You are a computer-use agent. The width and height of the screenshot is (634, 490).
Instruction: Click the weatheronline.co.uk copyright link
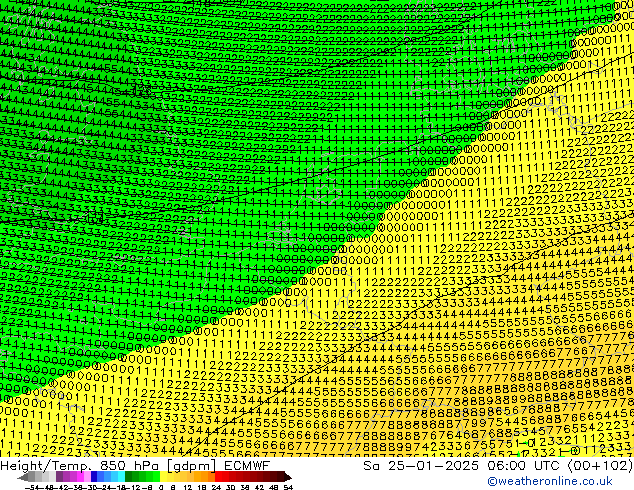click(x=550, y=481)
